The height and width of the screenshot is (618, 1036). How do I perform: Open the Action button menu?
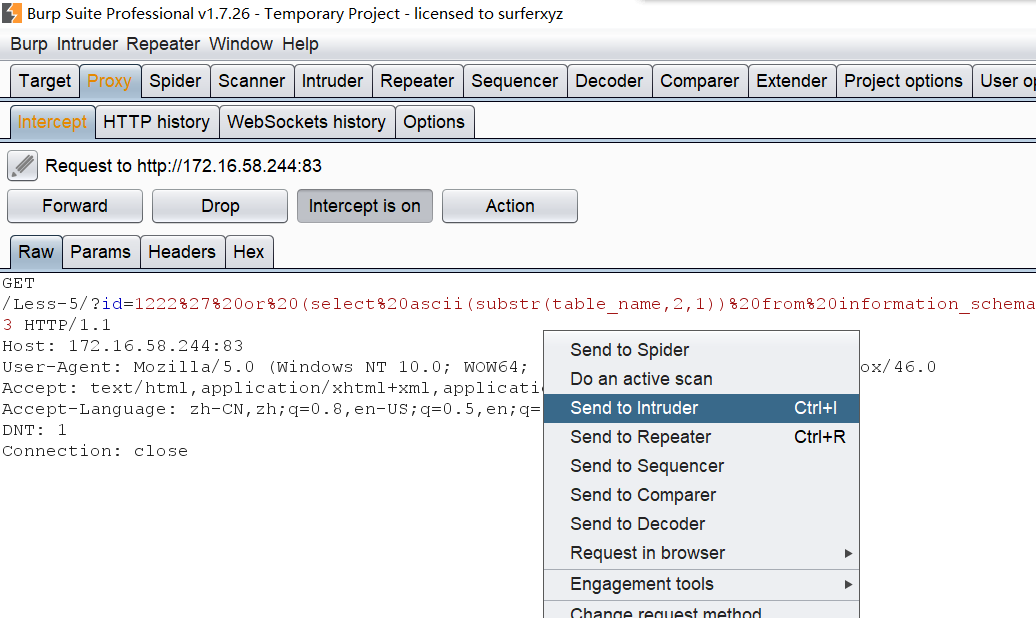[x=510, y=206]
